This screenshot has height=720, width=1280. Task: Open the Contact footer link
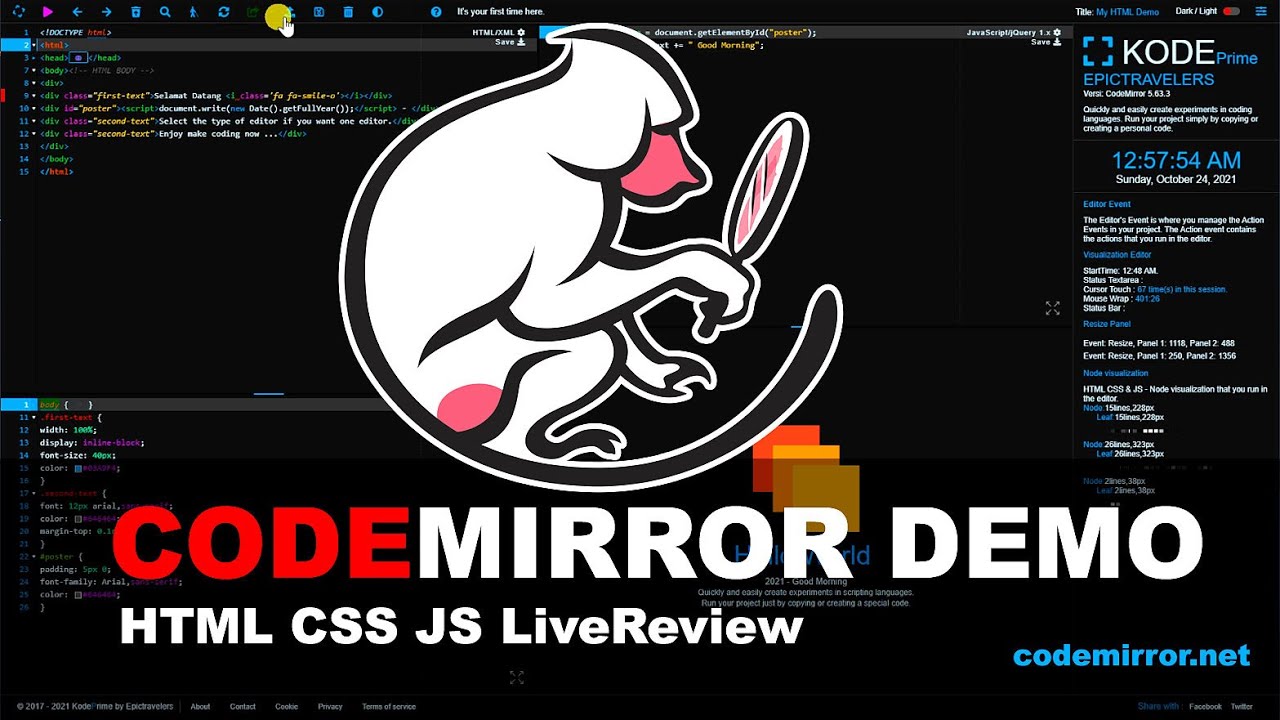(243, 706)
